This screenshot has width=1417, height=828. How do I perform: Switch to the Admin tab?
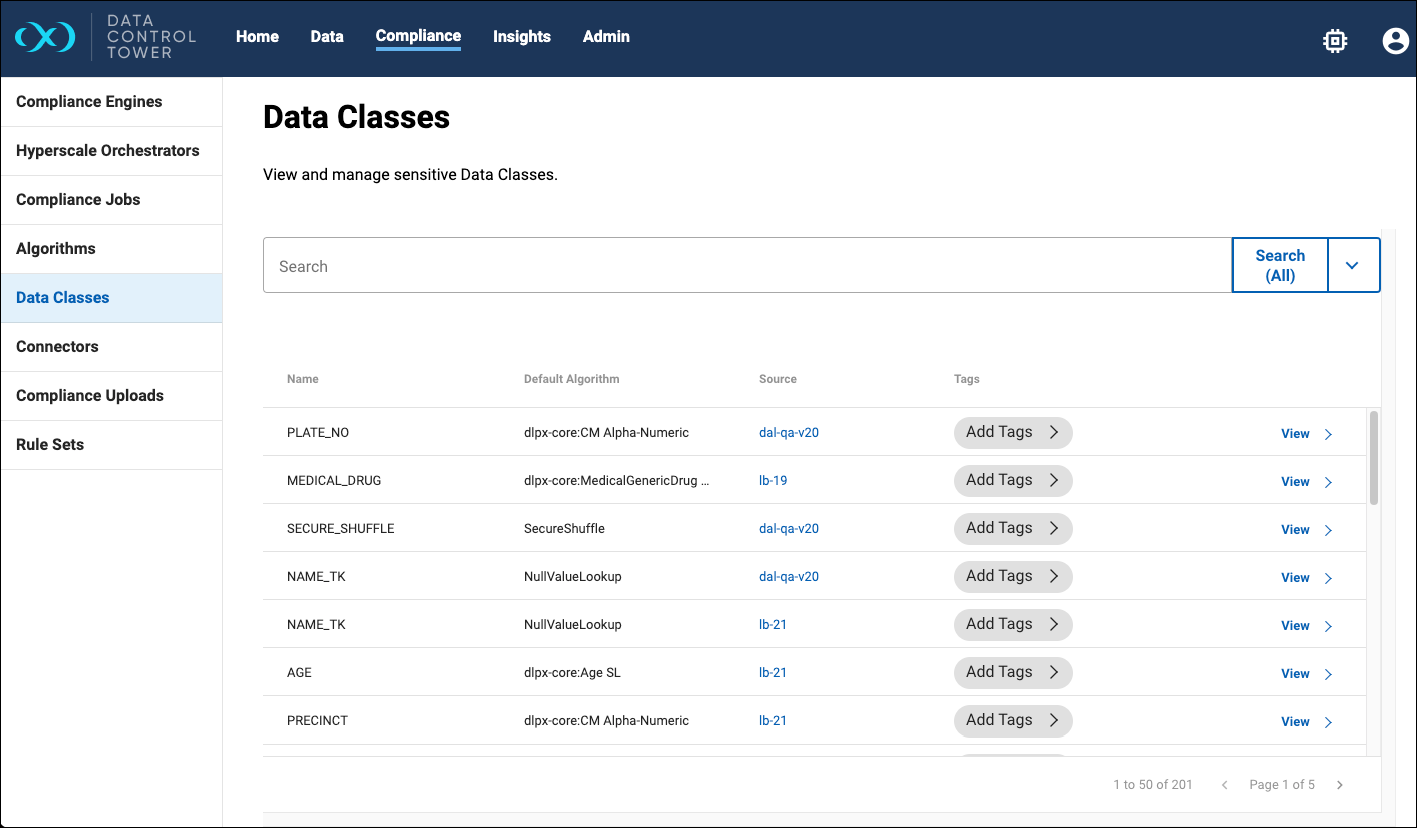pyautogui.click(x=606, y=37)
